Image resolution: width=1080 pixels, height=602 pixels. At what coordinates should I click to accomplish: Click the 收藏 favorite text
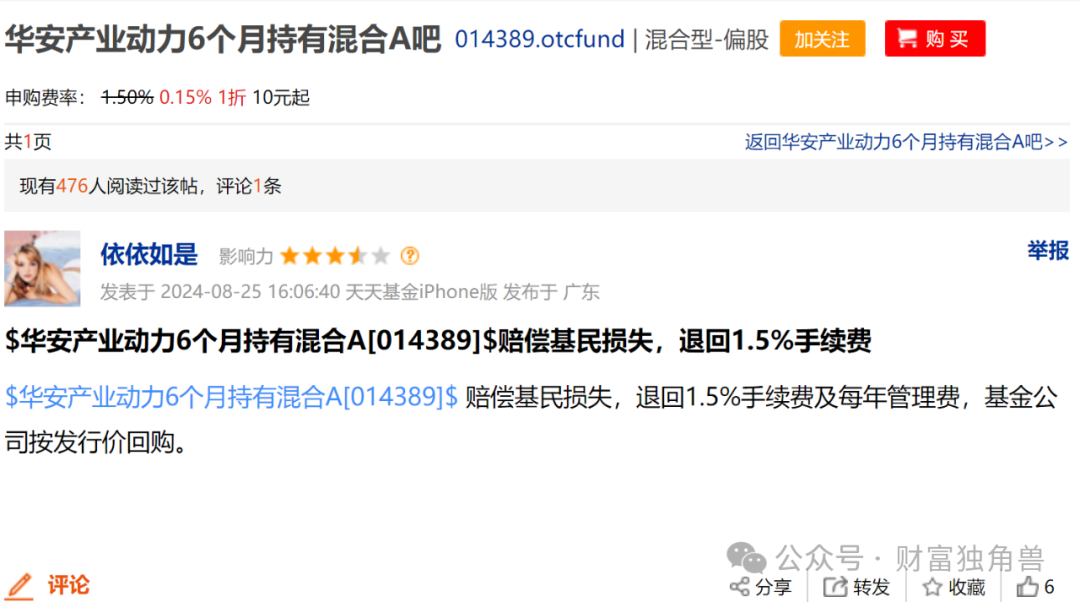pyautogui.click(x=966, y=587)
